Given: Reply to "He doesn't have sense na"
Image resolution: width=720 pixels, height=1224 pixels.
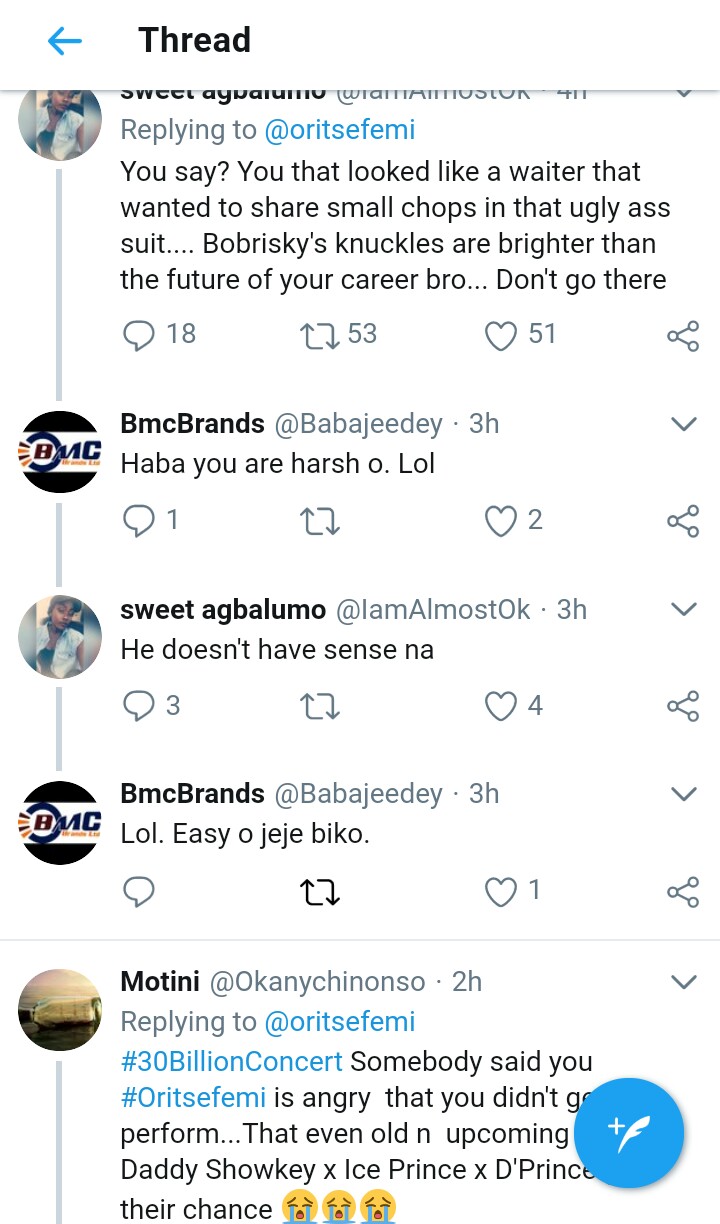Looking at the screenshot, I should click(x=139, y=706).
